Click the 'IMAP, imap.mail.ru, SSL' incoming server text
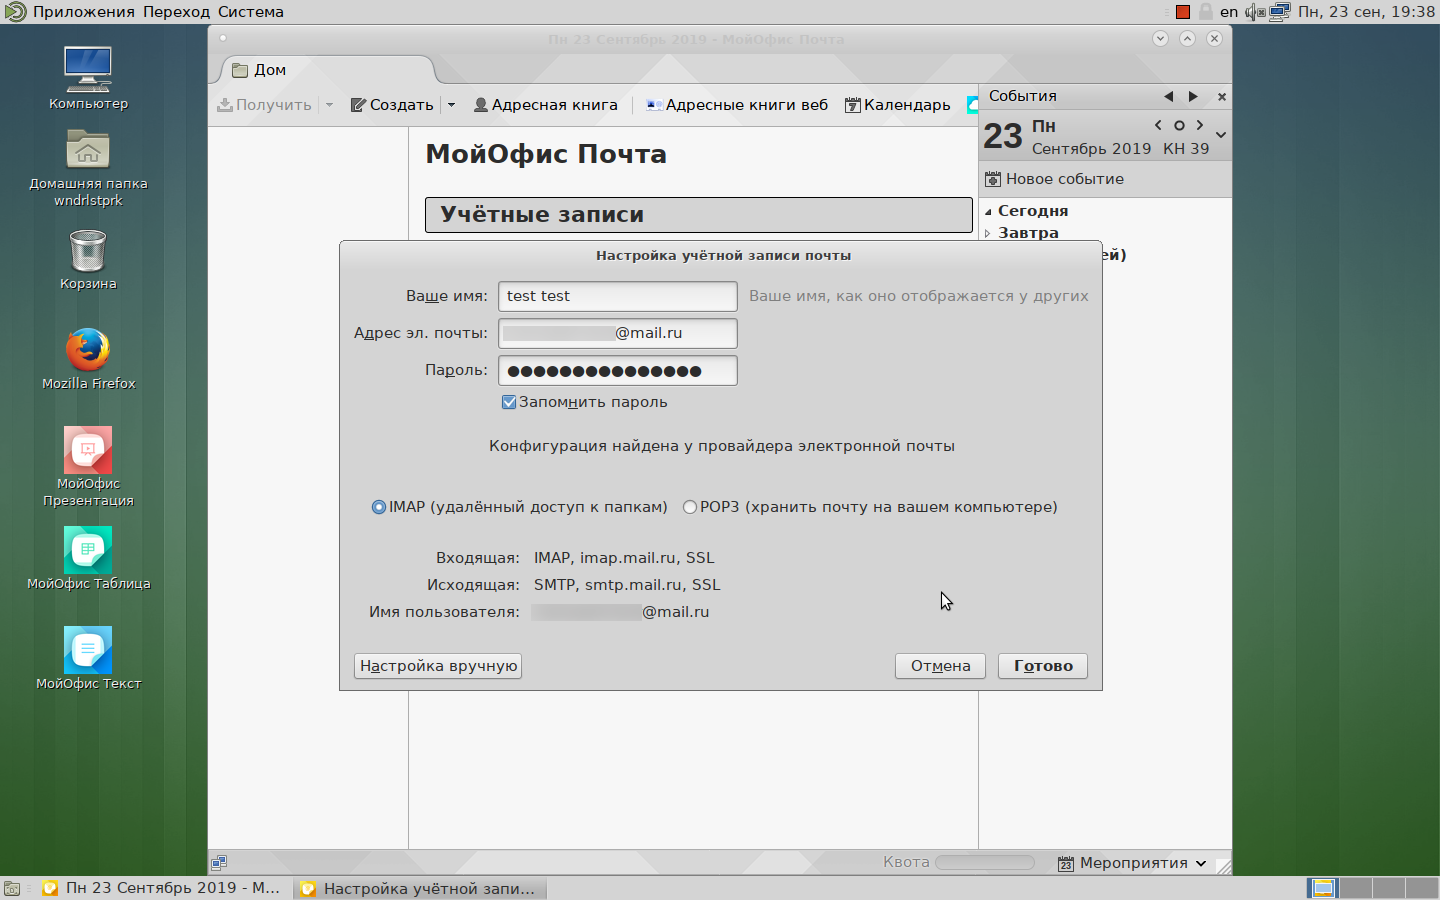 624,558
